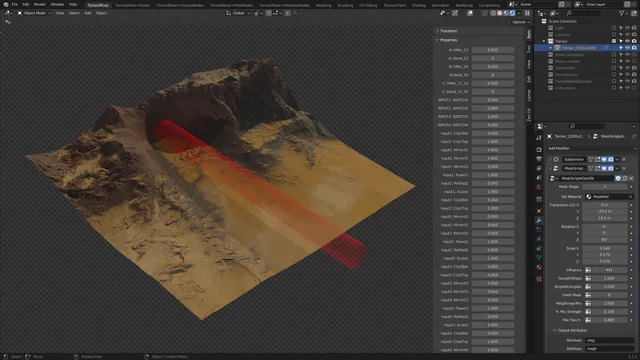This screenshot has height=360, width=640.
Task: Hide TerrainDunes collection with eye icon
Action: coord(627,75)
